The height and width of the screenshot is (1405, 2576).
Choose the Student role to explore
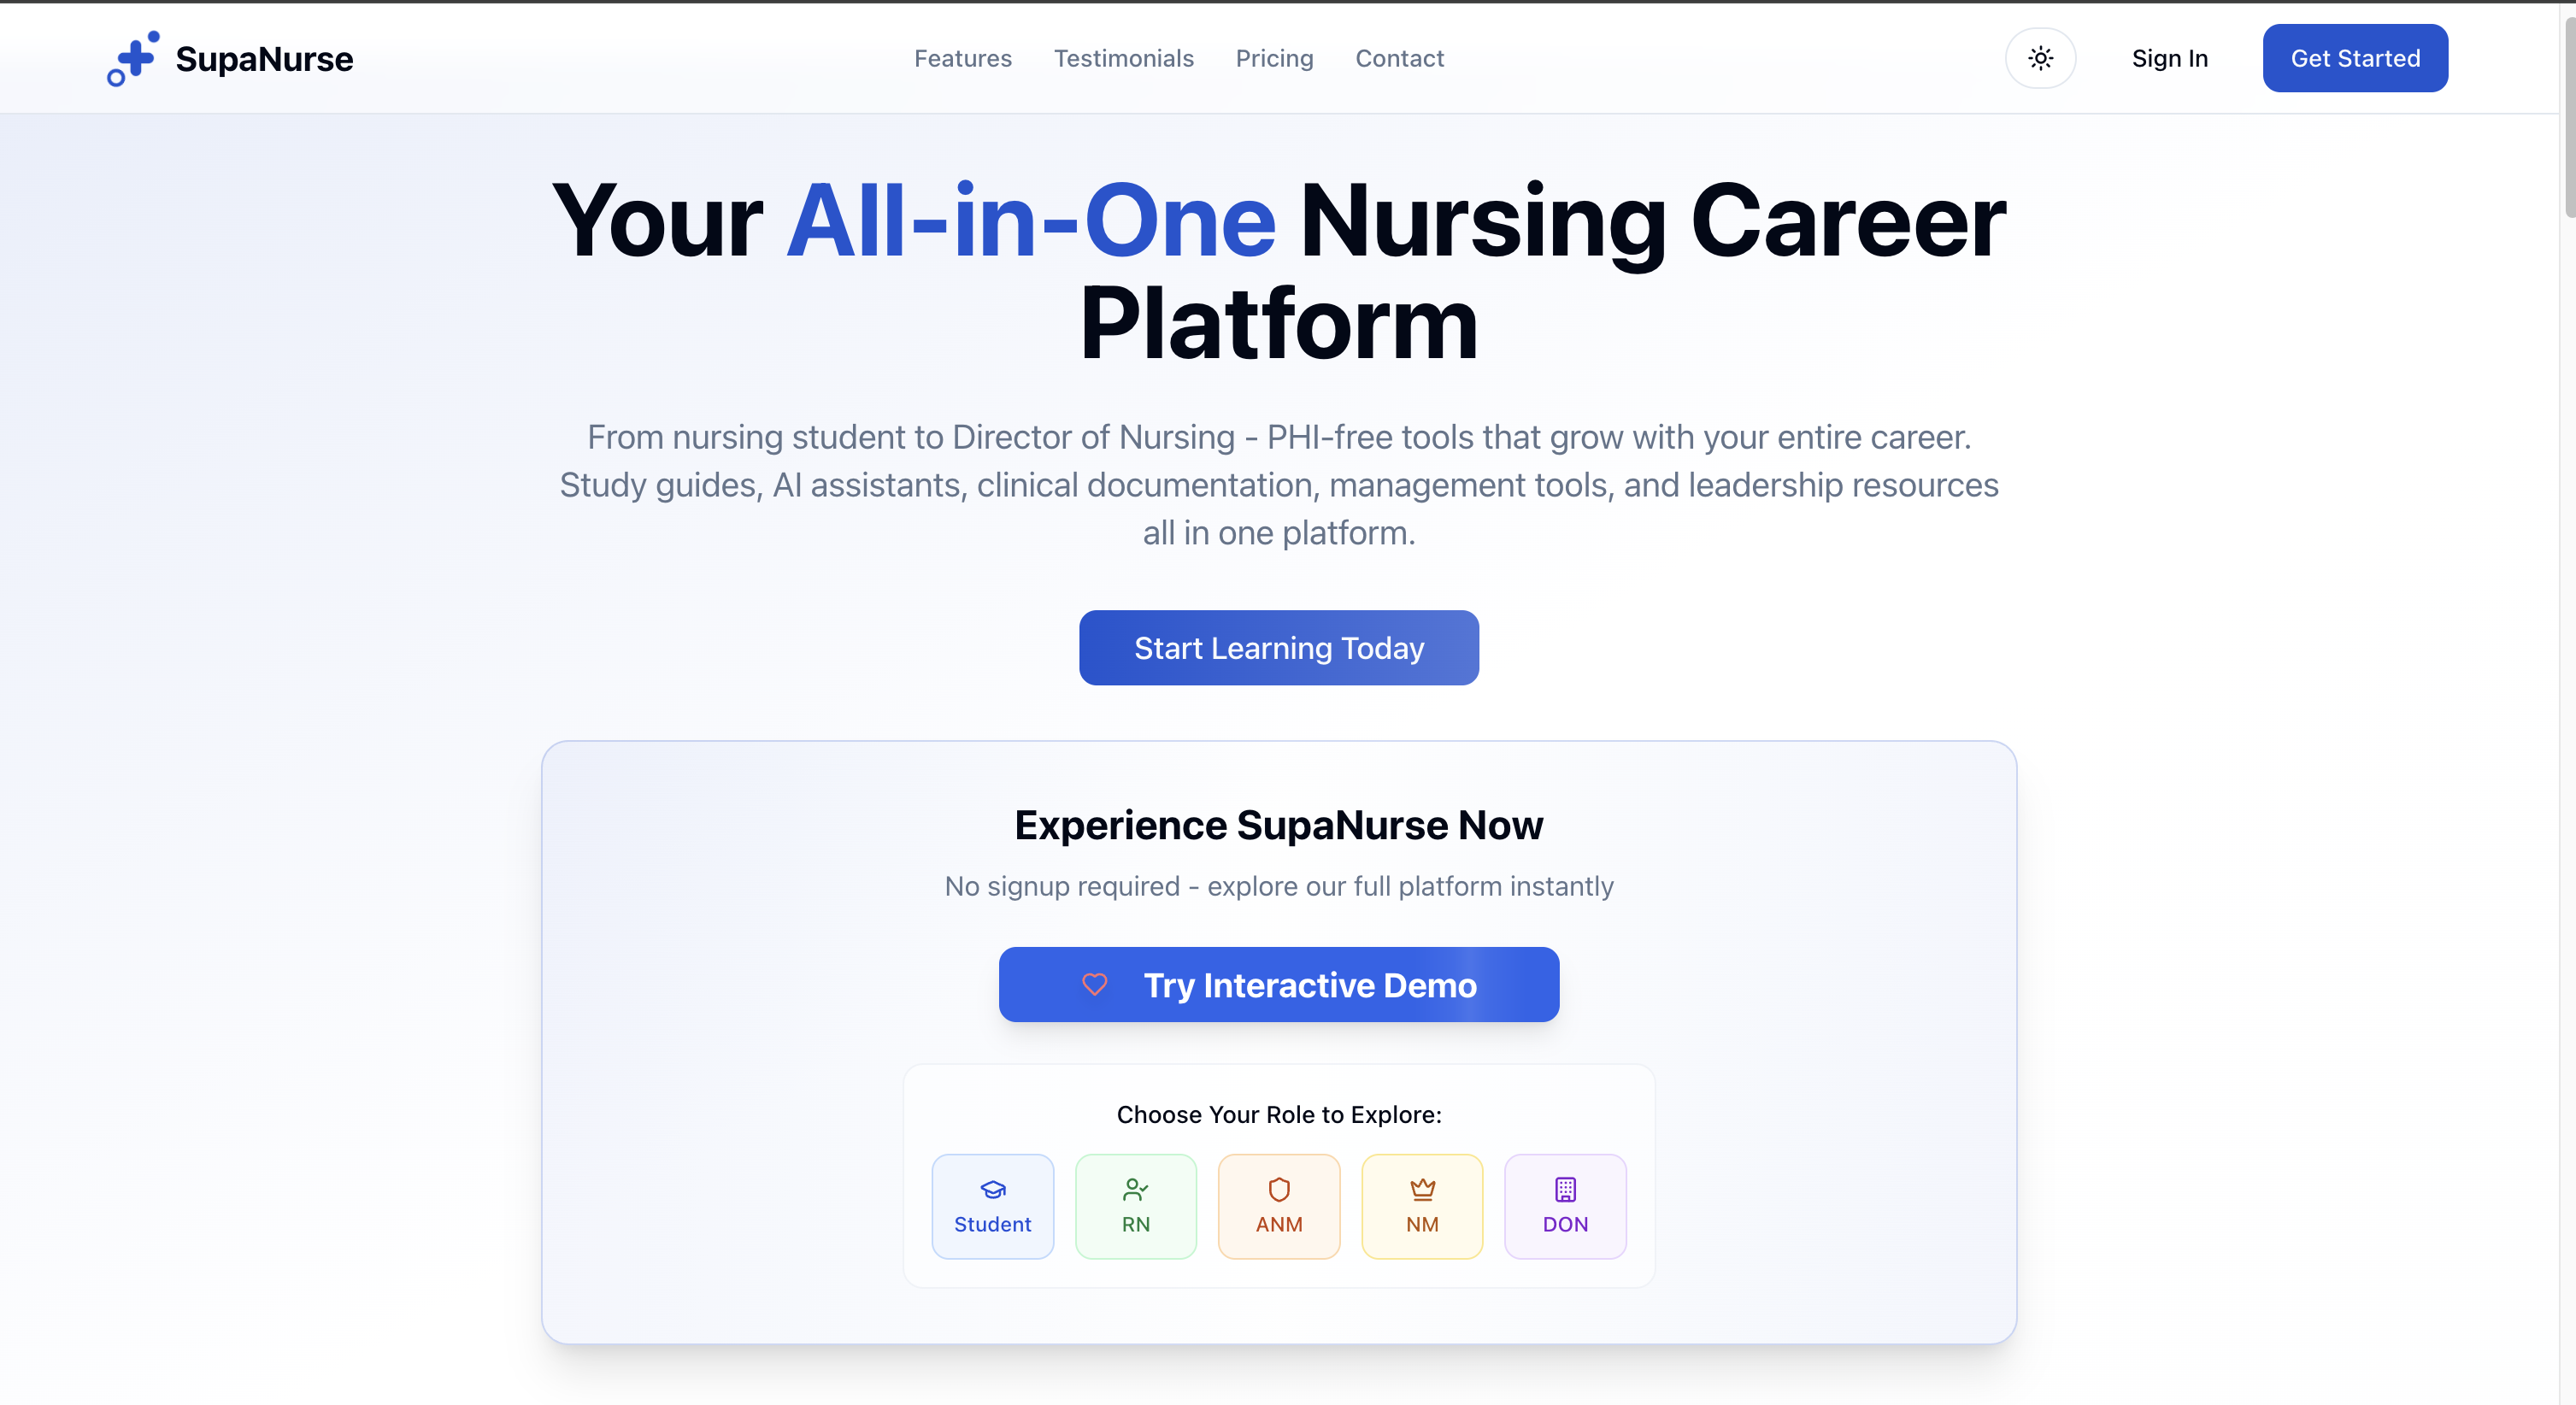(x=992, y=1206)
